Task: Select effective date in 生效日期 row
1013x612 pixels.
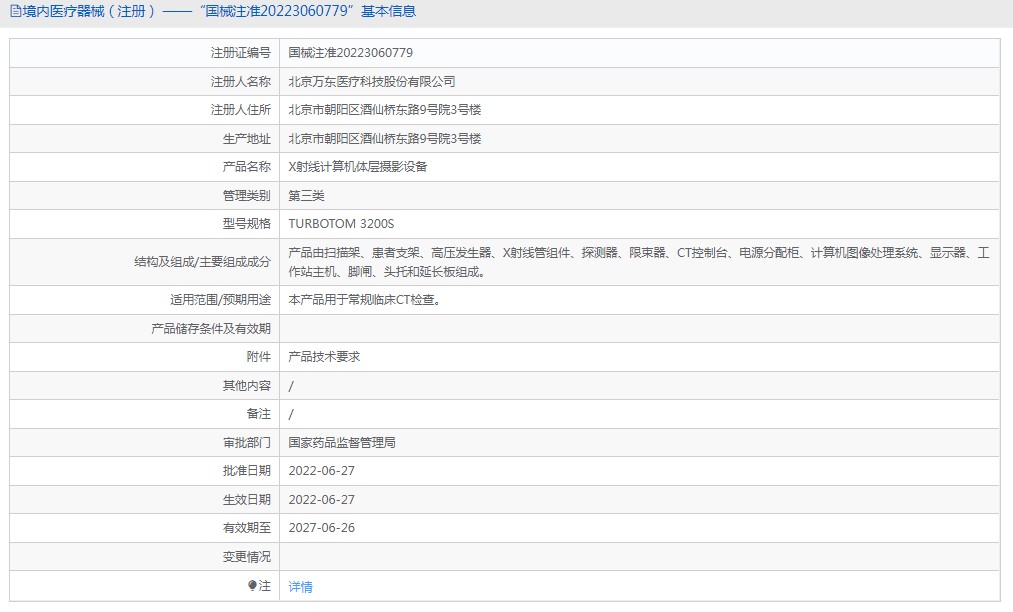Action: point(322,500)
